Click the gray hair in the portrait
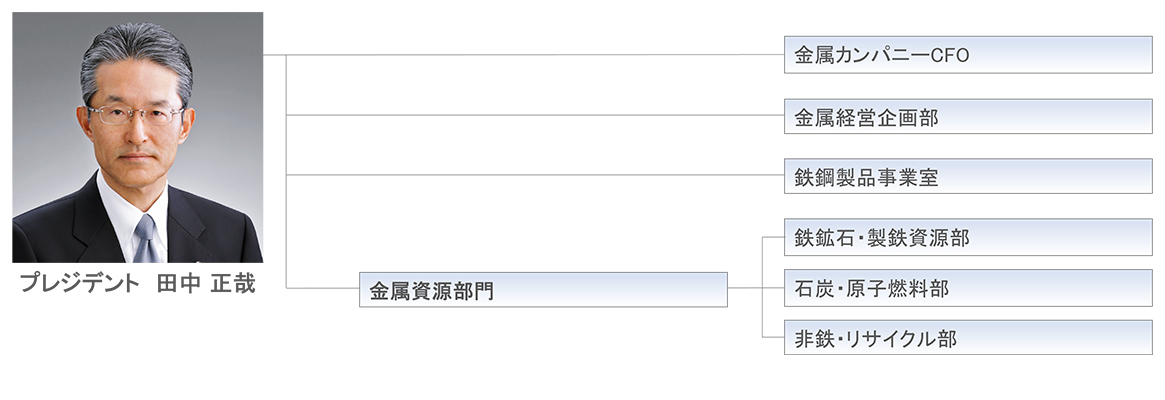Viewport: 1165px width, 400px height. (x=135, y=50)
